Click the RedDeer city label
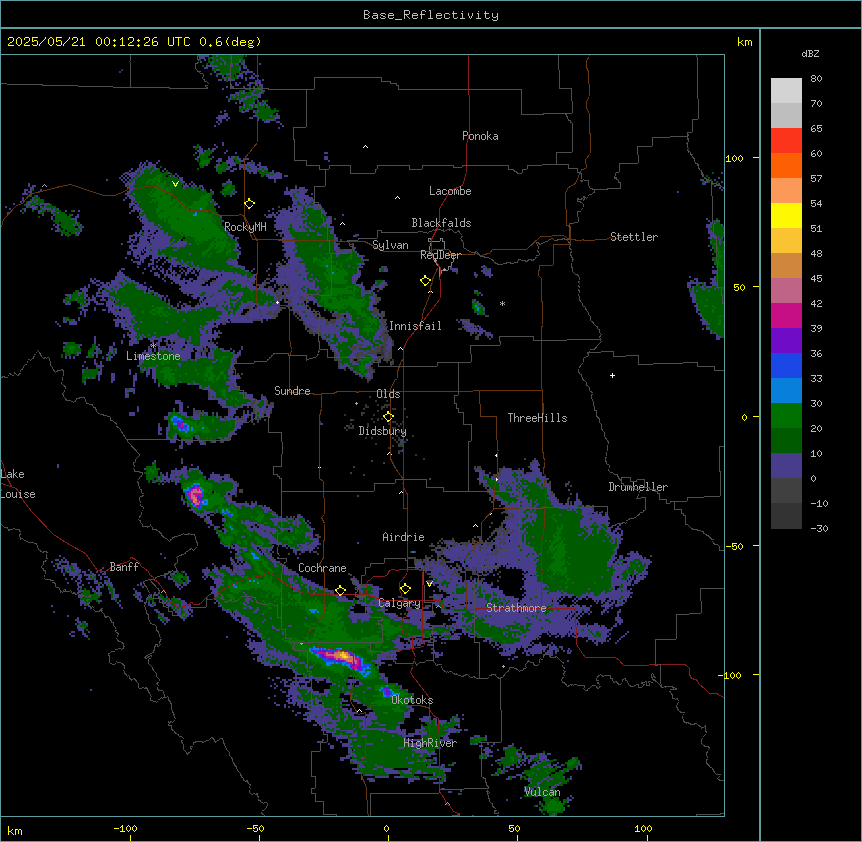 (440, 255)
